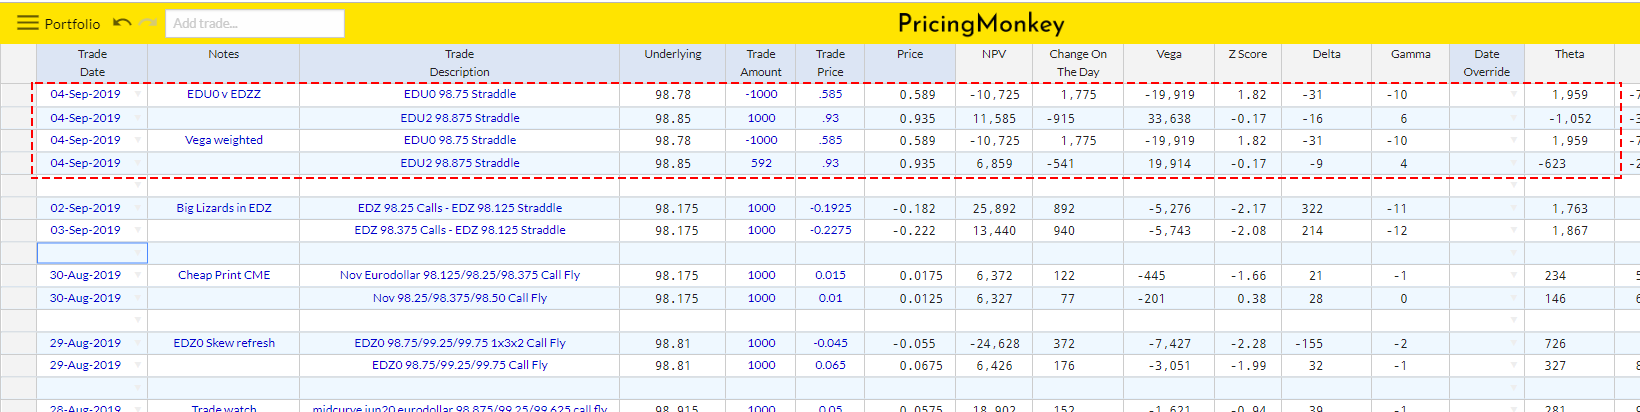The width and height of the screenshot is (1640, 412).
Task: Undo the last change
Action: (x=122, y=22)
